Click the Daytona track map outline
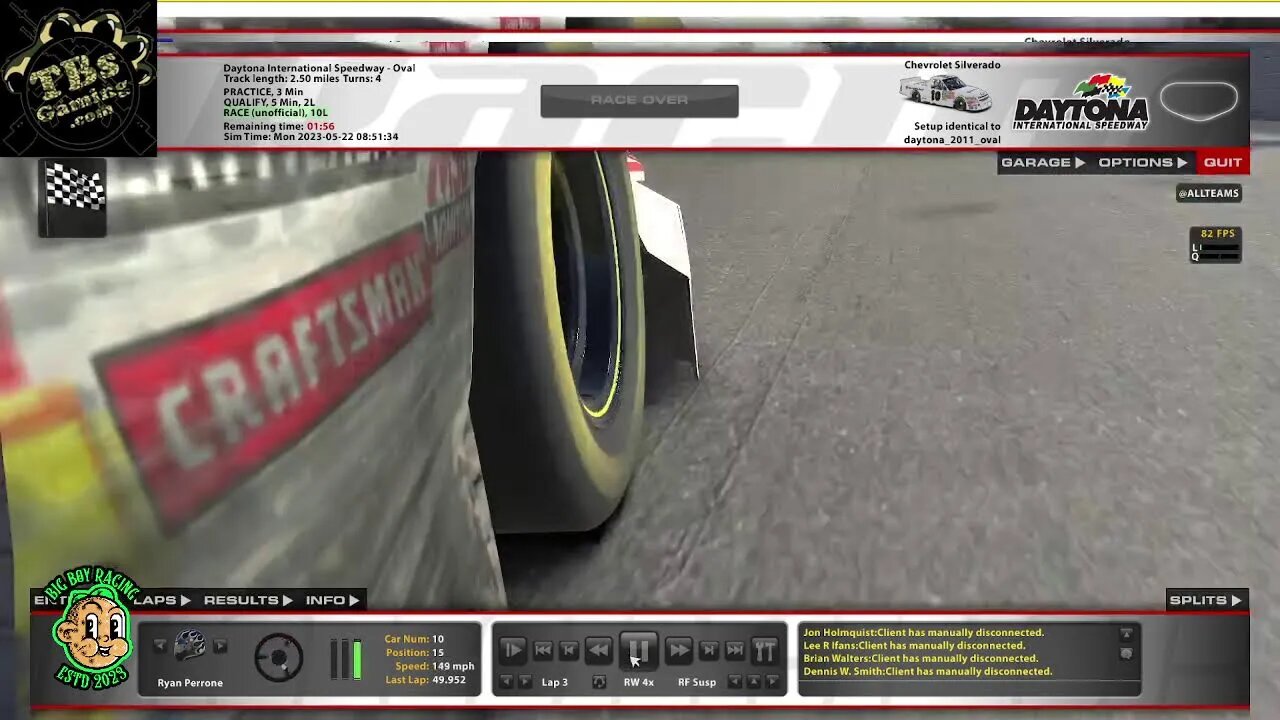Screen dimensions: 1280x720 click(1199, 101)
